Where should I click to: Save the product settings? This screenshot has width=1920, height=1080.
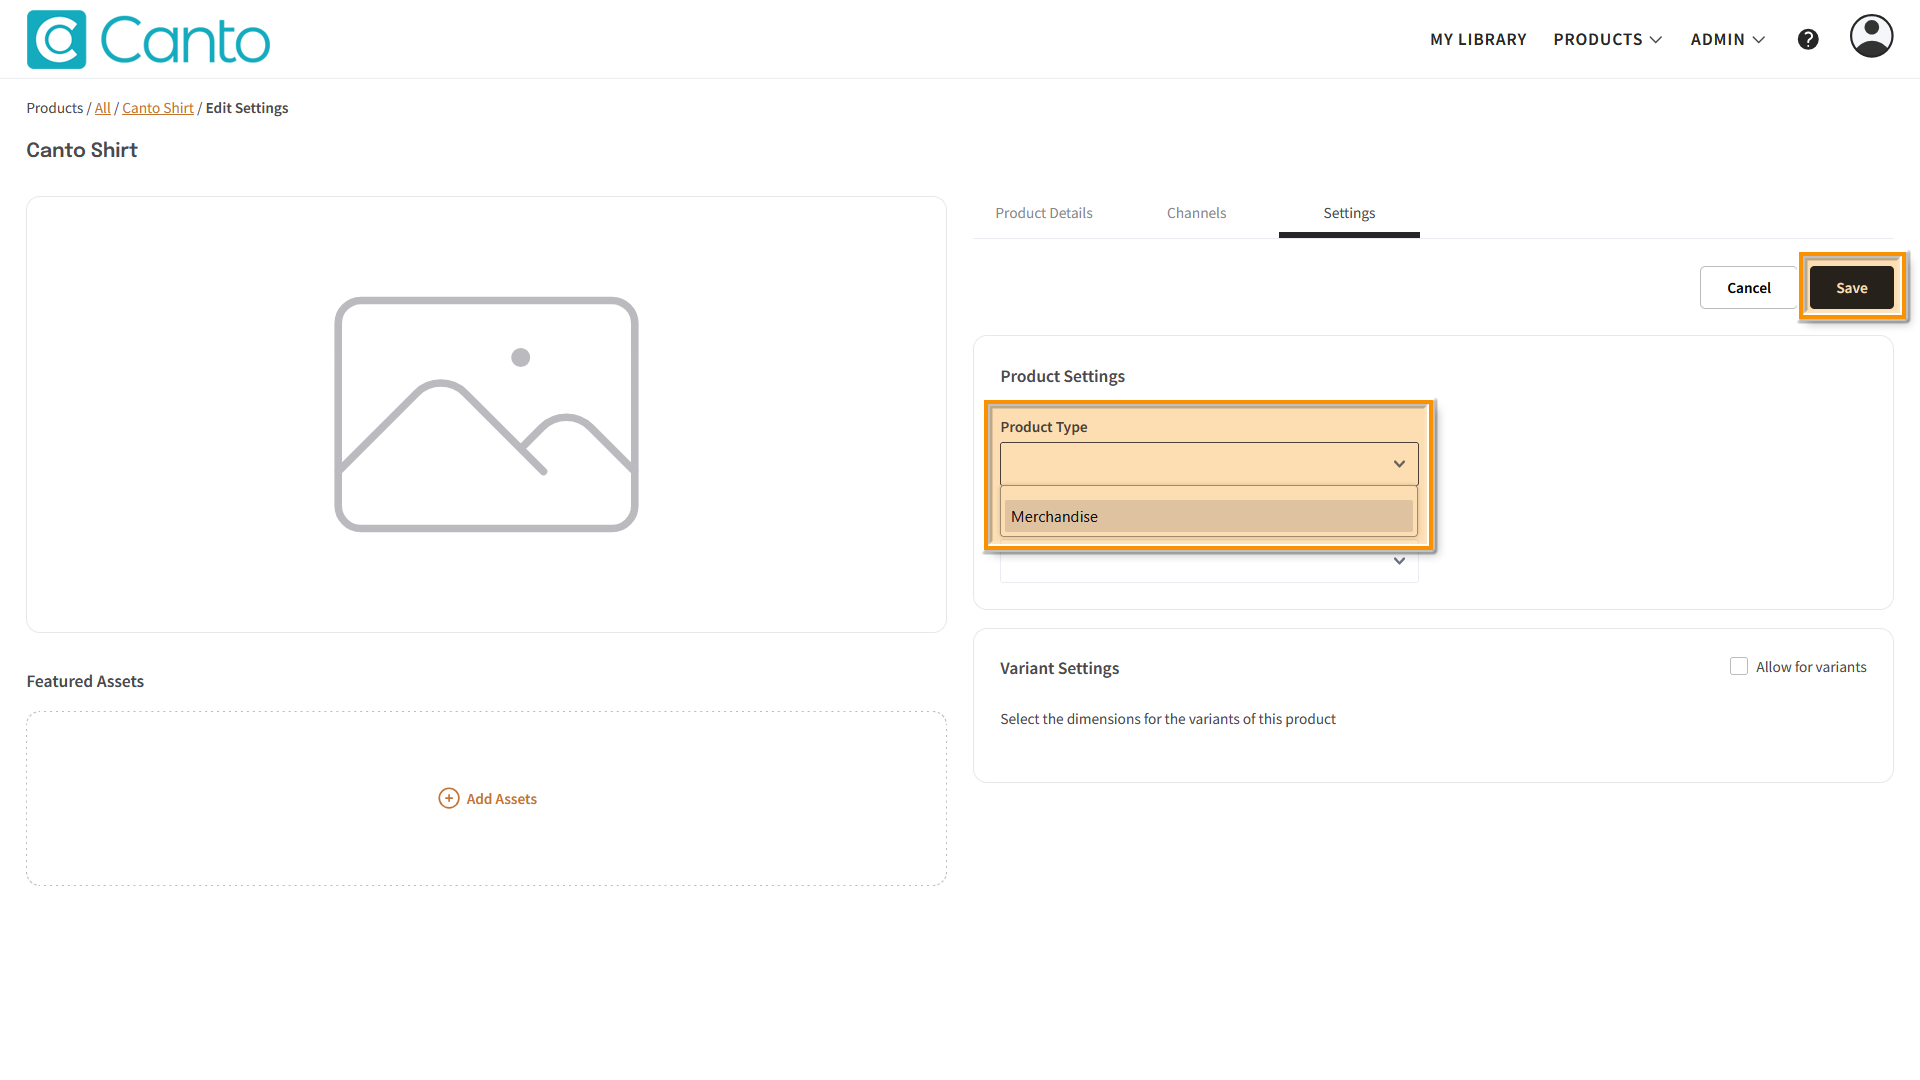click(x=1851, y=287)
